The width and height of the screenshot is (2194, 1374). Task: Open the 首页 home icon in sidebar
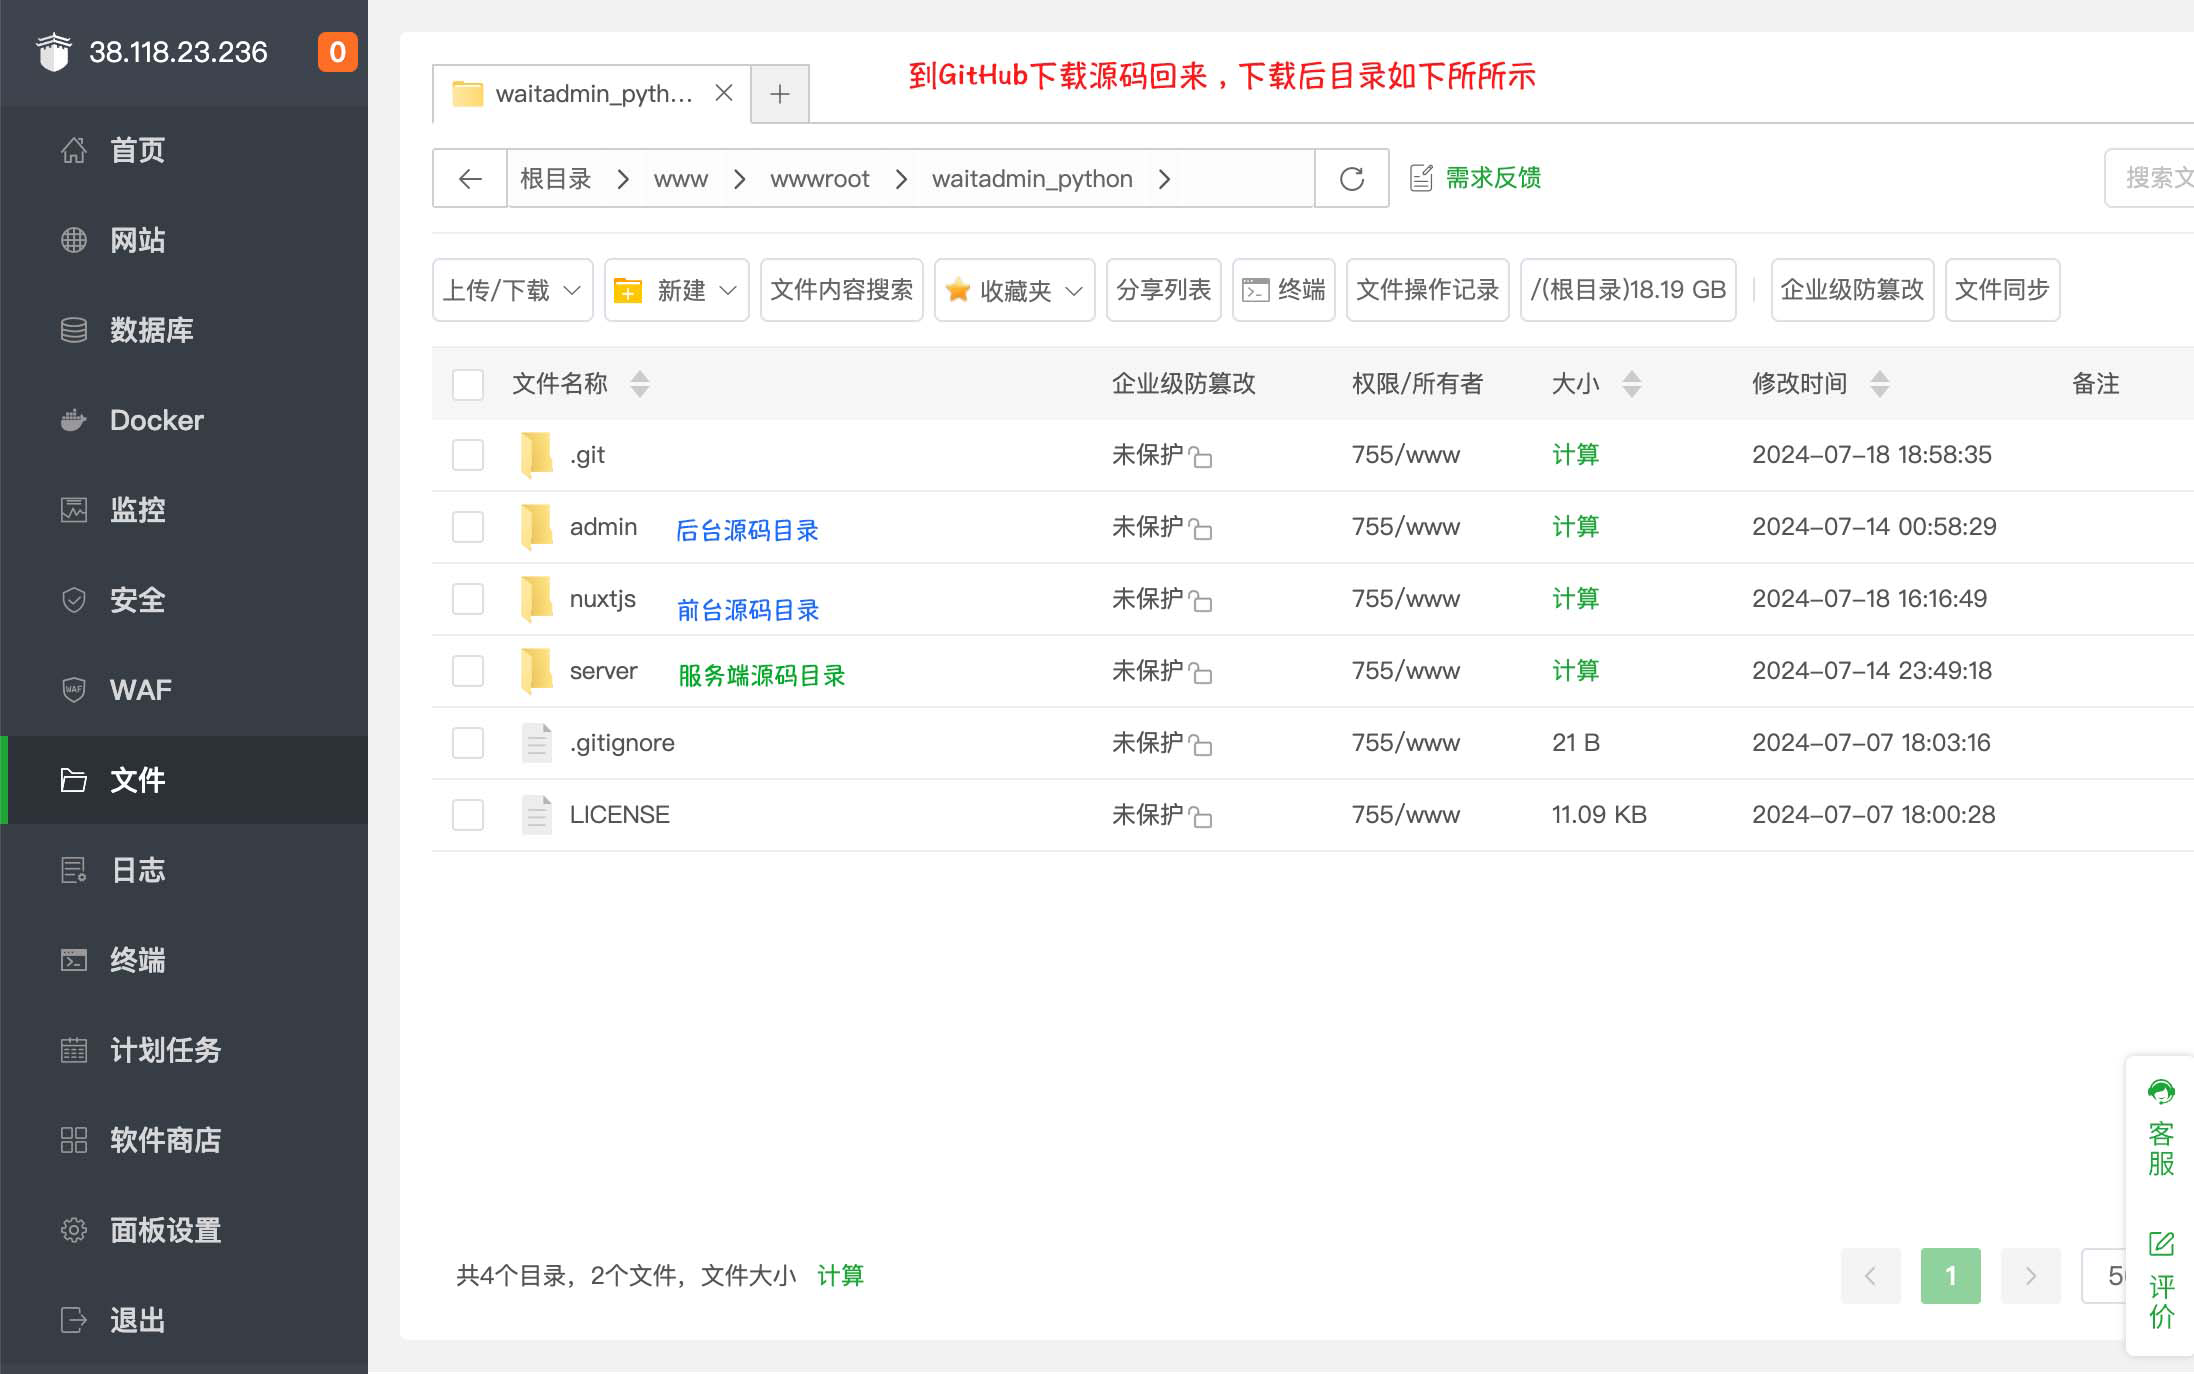(74, 150)
